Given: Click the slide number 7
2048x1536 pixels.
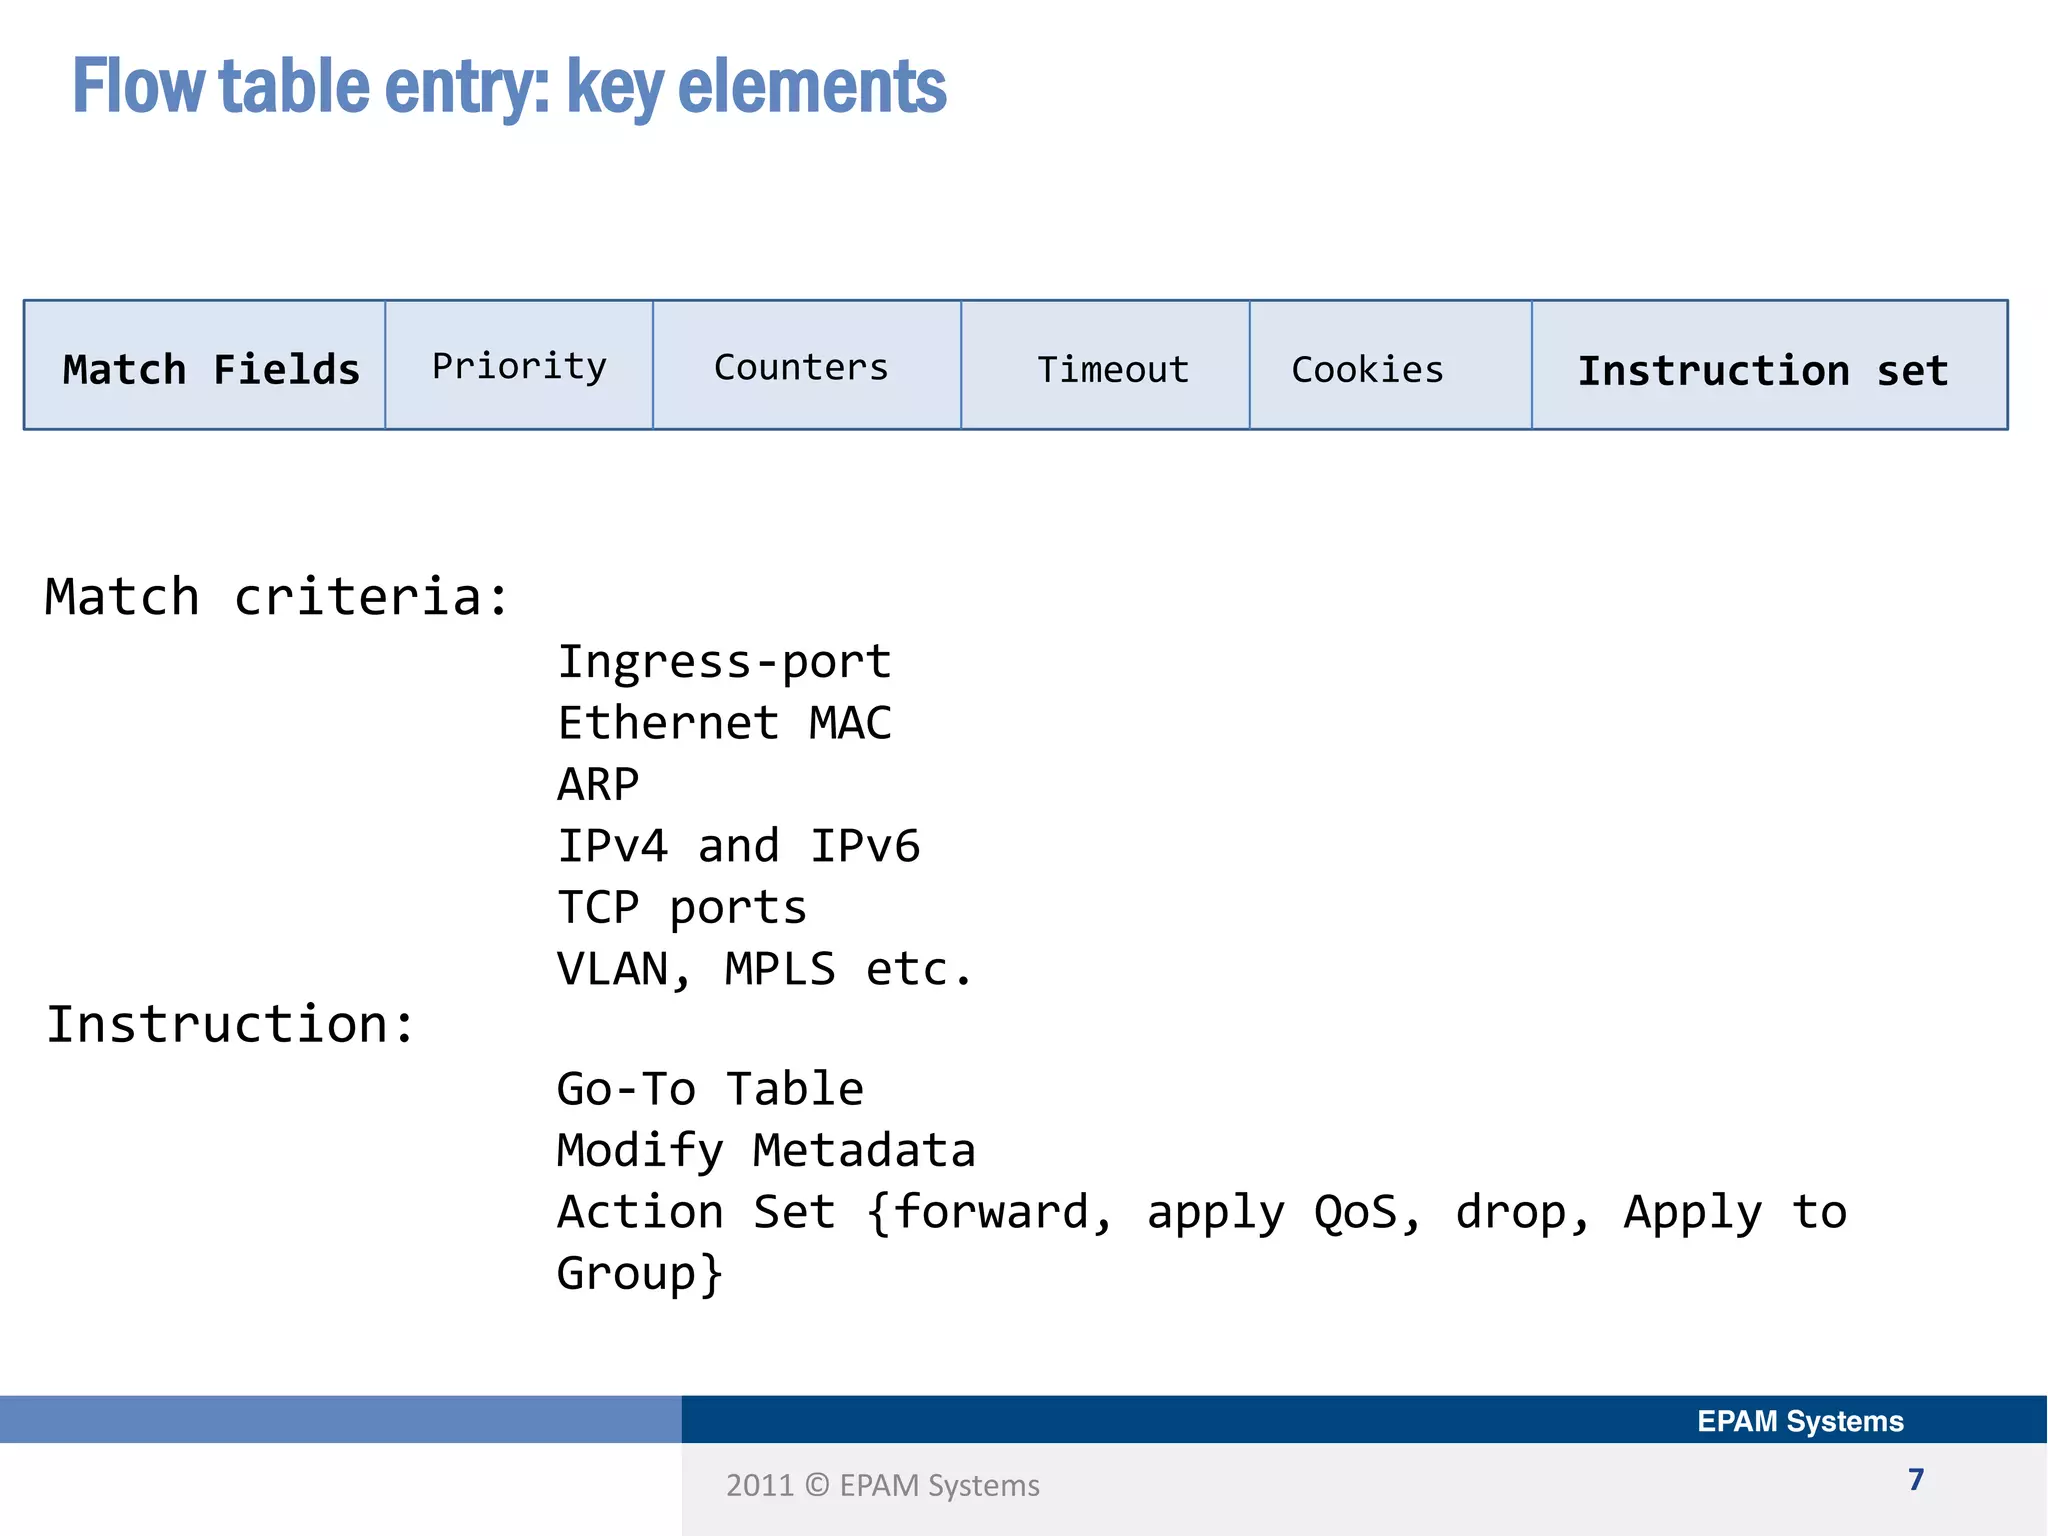Looking at the screenshot, I should pos(1916,1480).
